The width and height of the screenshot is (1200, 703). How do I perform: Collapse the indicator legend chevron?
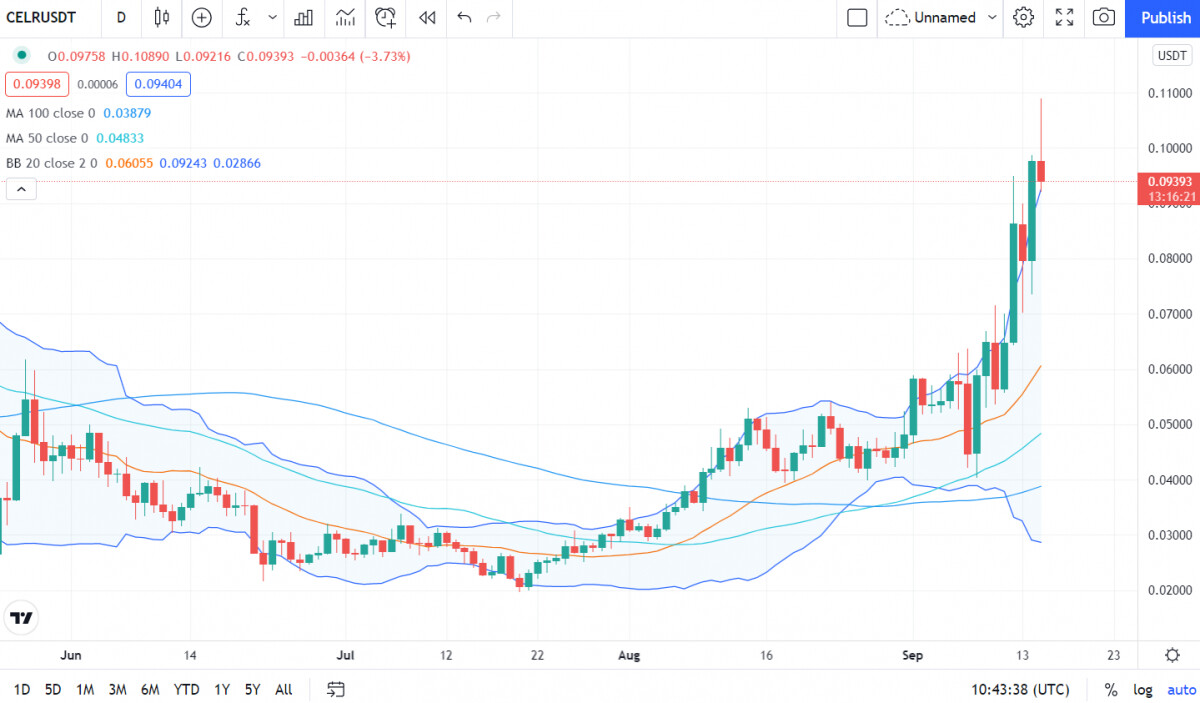21,189
